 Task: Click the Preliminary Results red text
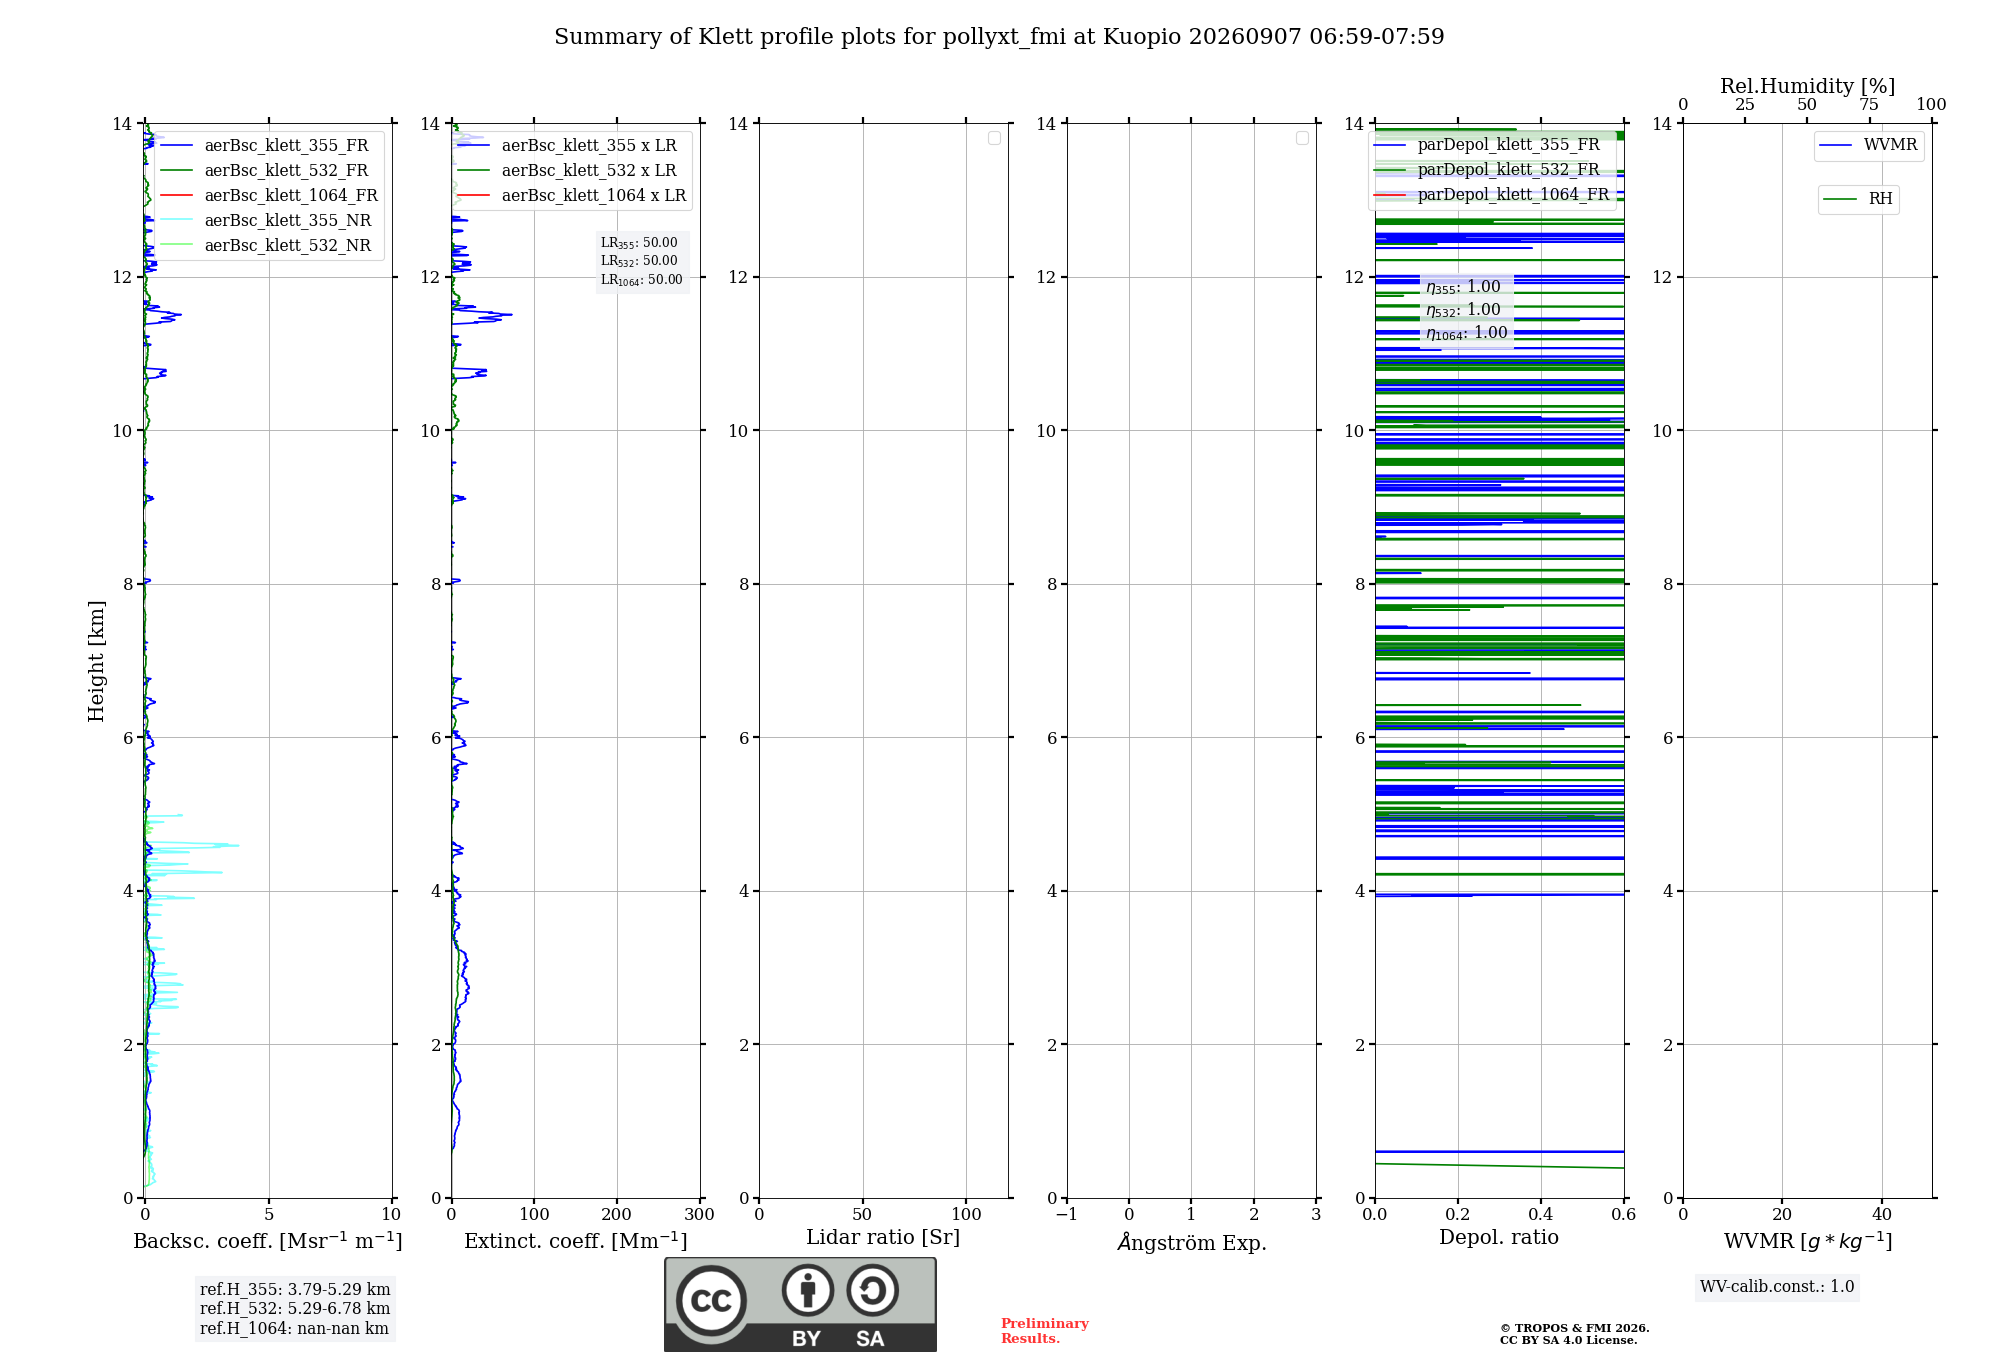click(x=1045, y=1331)
